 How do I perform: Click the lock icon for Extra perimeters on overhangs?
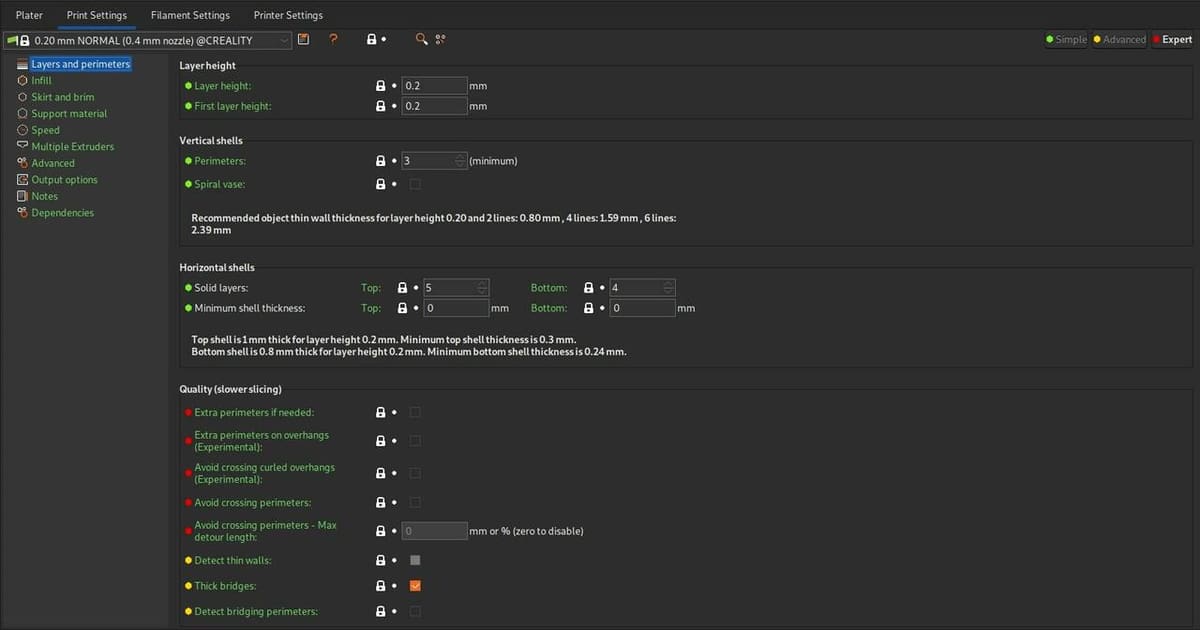(x=380, y=441)
